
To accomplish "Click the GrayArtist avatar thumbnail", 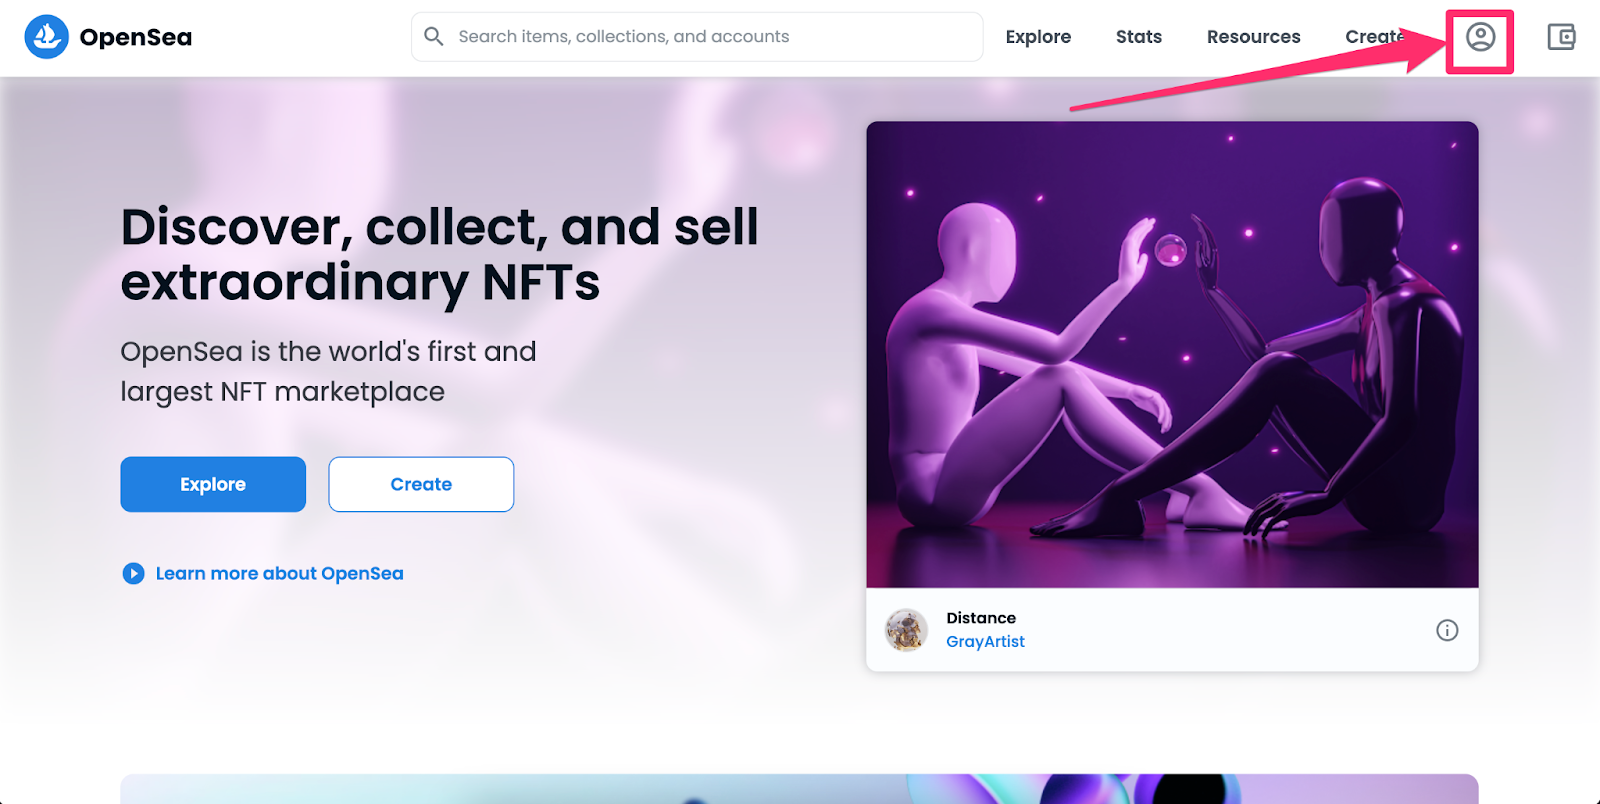I will click(x=905, y=630).
